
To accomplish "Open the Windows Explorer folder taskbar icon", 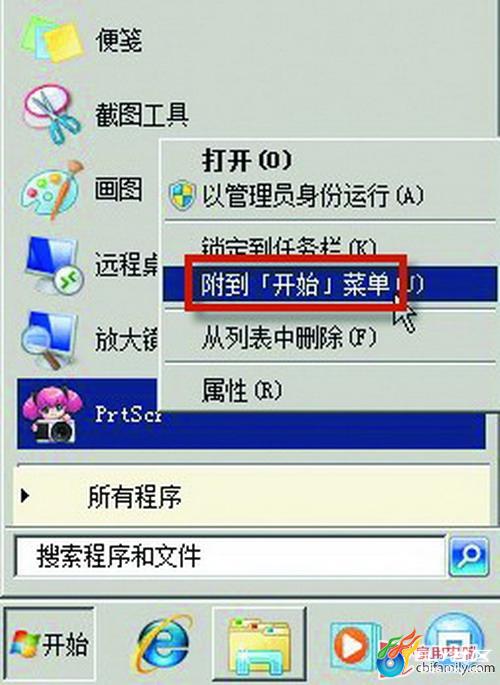I will pos(260,644).
